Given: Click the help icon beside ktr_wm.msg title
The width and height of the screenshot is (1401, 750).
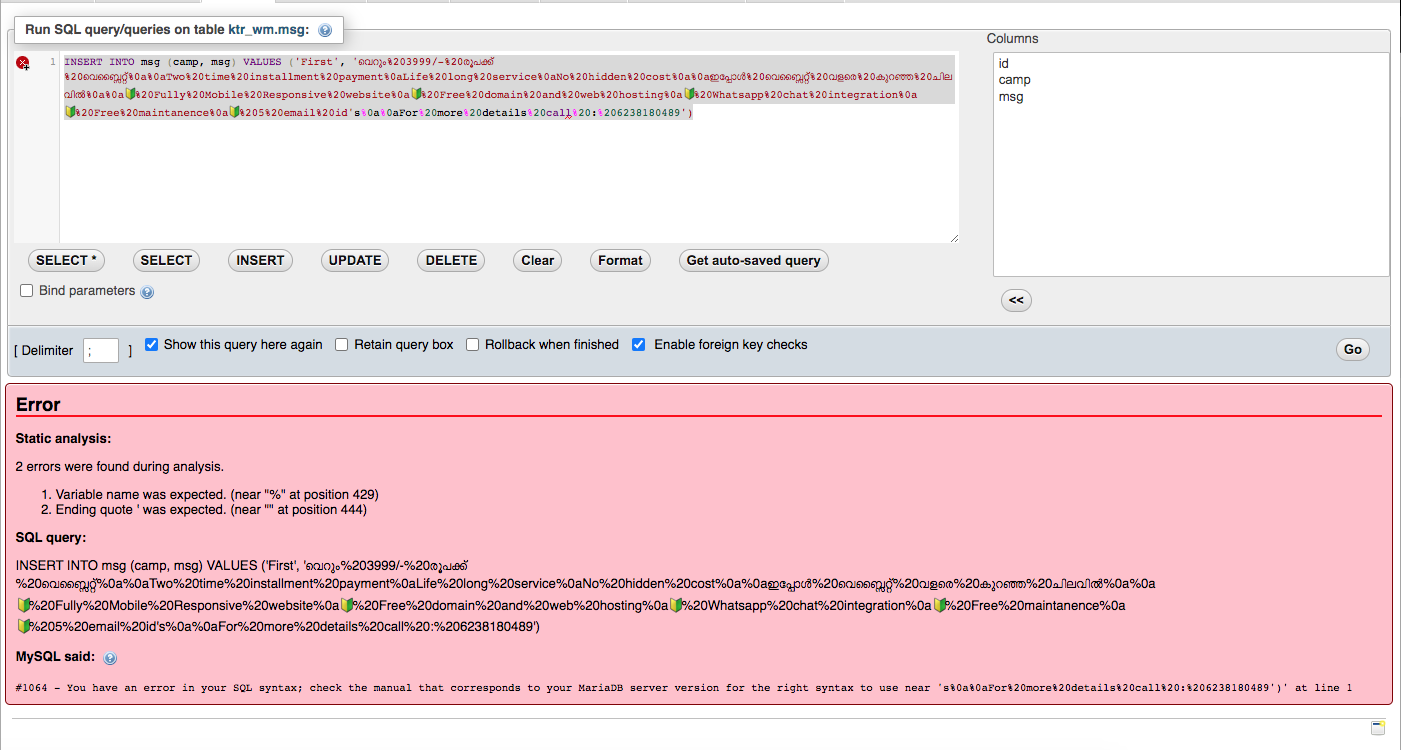Looking at the screenshot, I should pyautogui.click(x=324, y=30).
